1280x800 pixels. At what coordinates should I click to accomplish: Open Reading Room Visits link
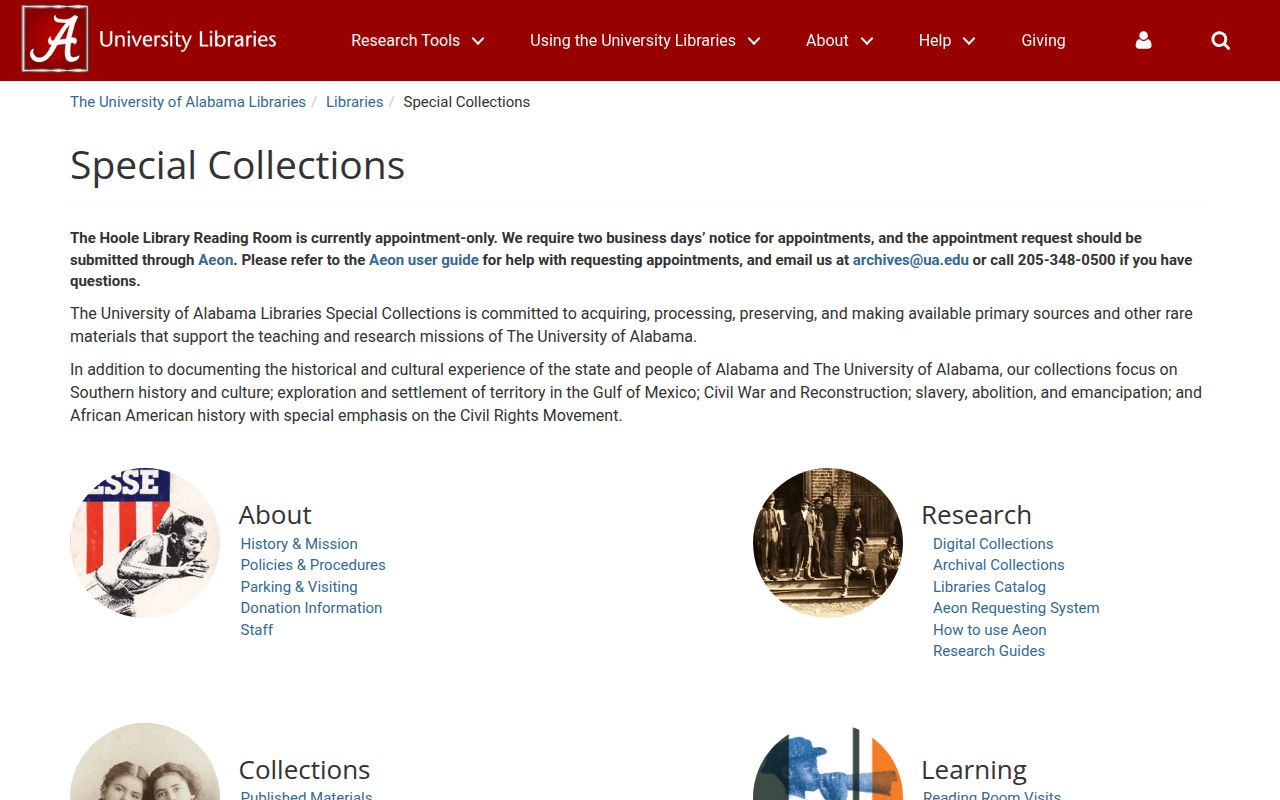[992, 795]
